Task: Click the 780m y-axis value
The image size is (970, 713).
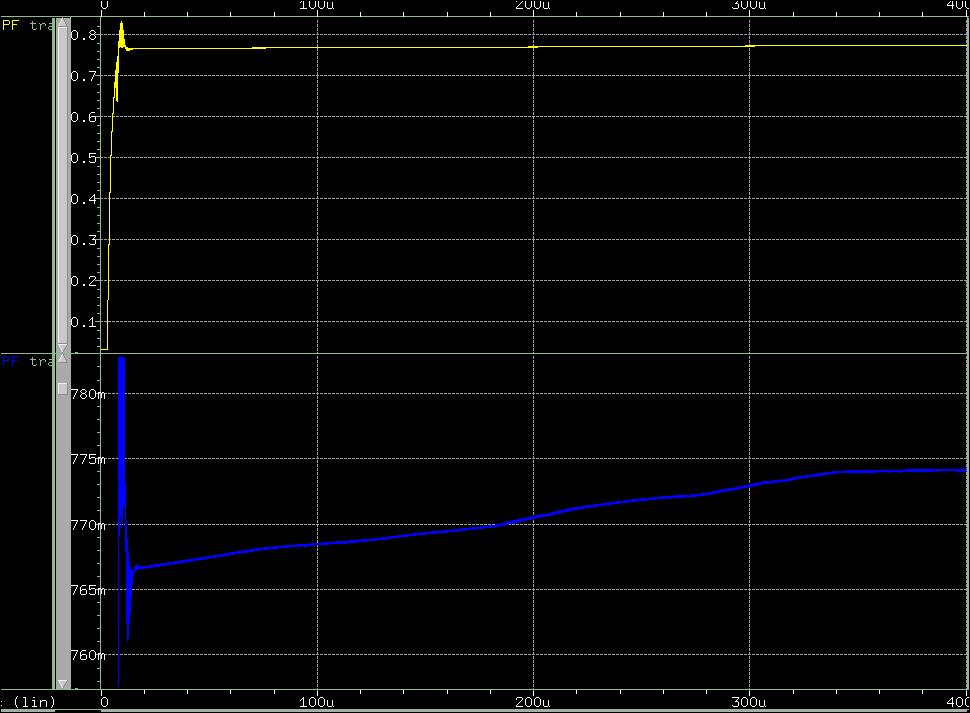Action: [x=88, y=394]
